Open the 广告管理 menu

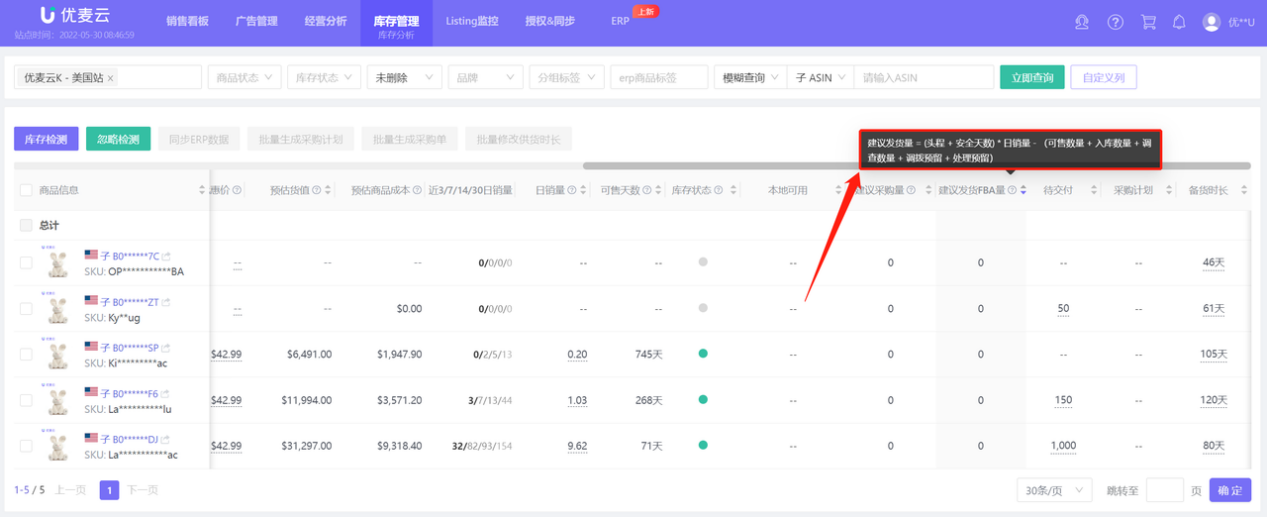[x=256, y=21]
